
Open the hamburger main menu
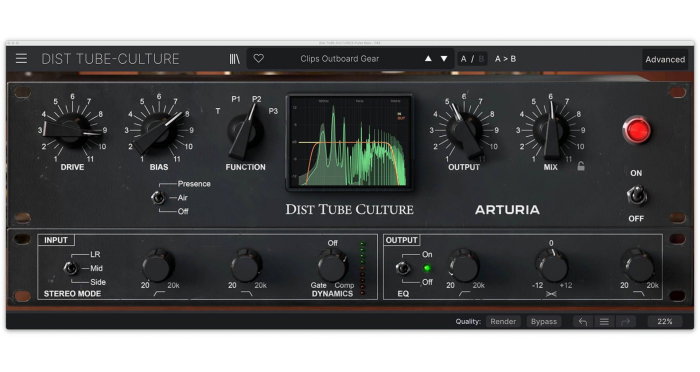point(21,59)
